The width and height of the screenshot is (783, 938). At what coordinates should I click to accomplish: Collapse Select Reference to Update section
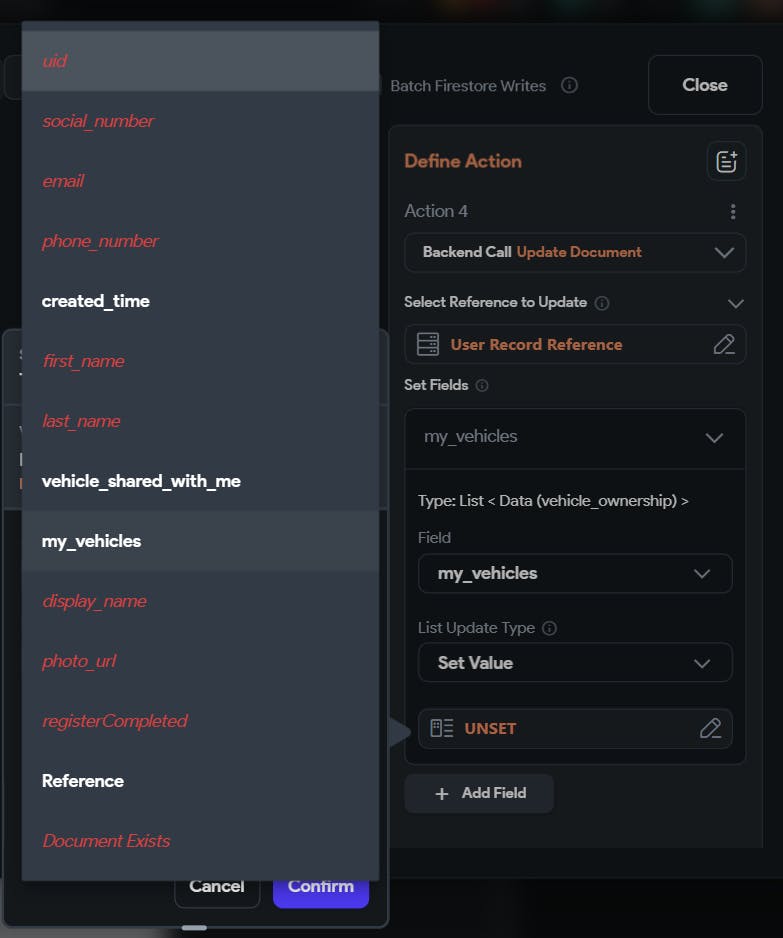(736, 302)
